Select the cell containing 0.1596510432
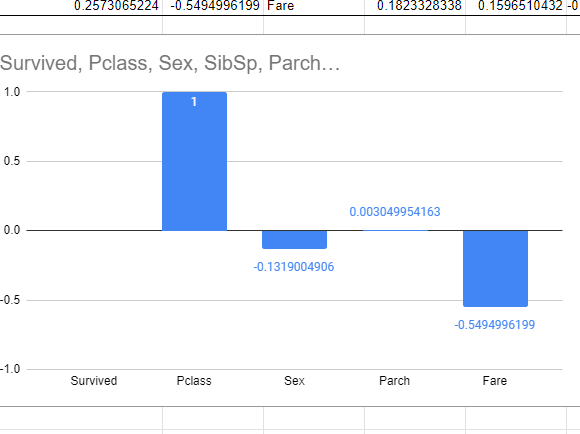The image size is (580, 434). (x=516, y=7)
